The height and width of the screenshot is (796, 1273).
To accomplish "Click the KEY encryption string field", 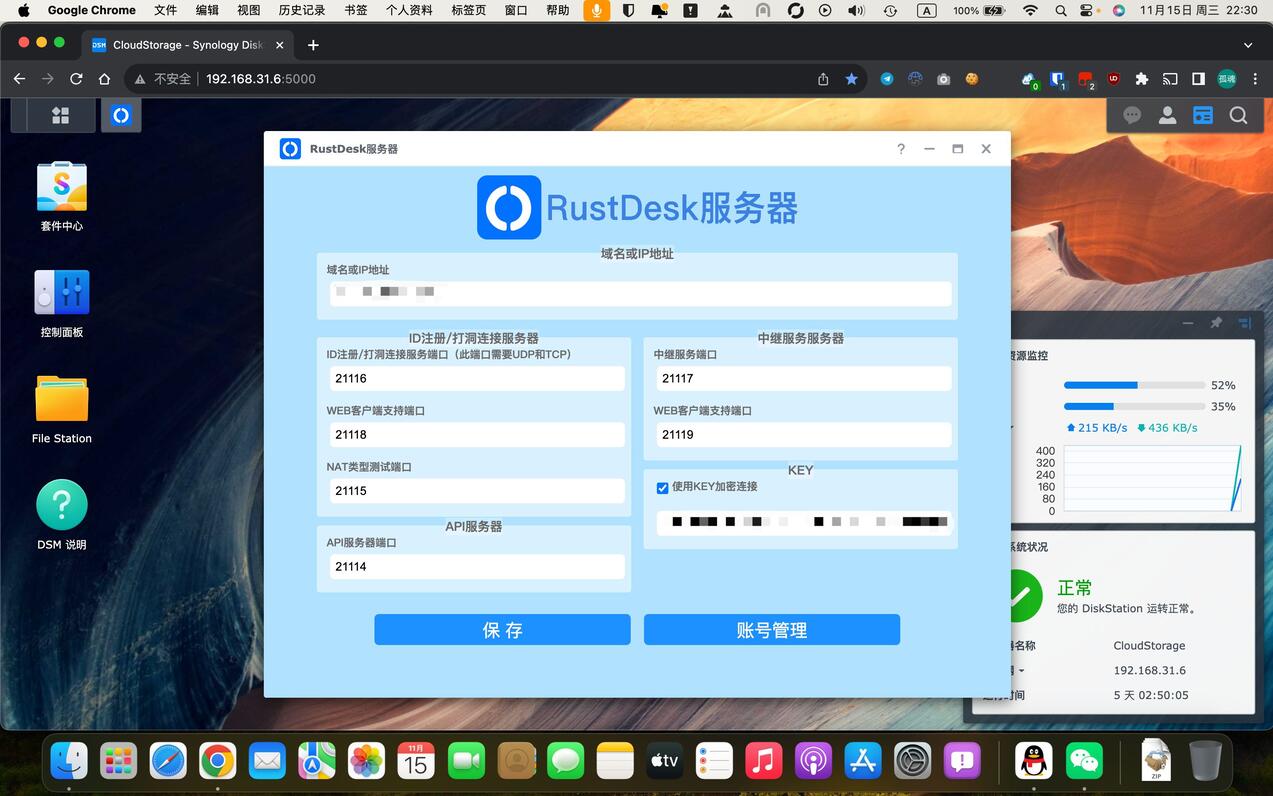I will tap(803, 522).
